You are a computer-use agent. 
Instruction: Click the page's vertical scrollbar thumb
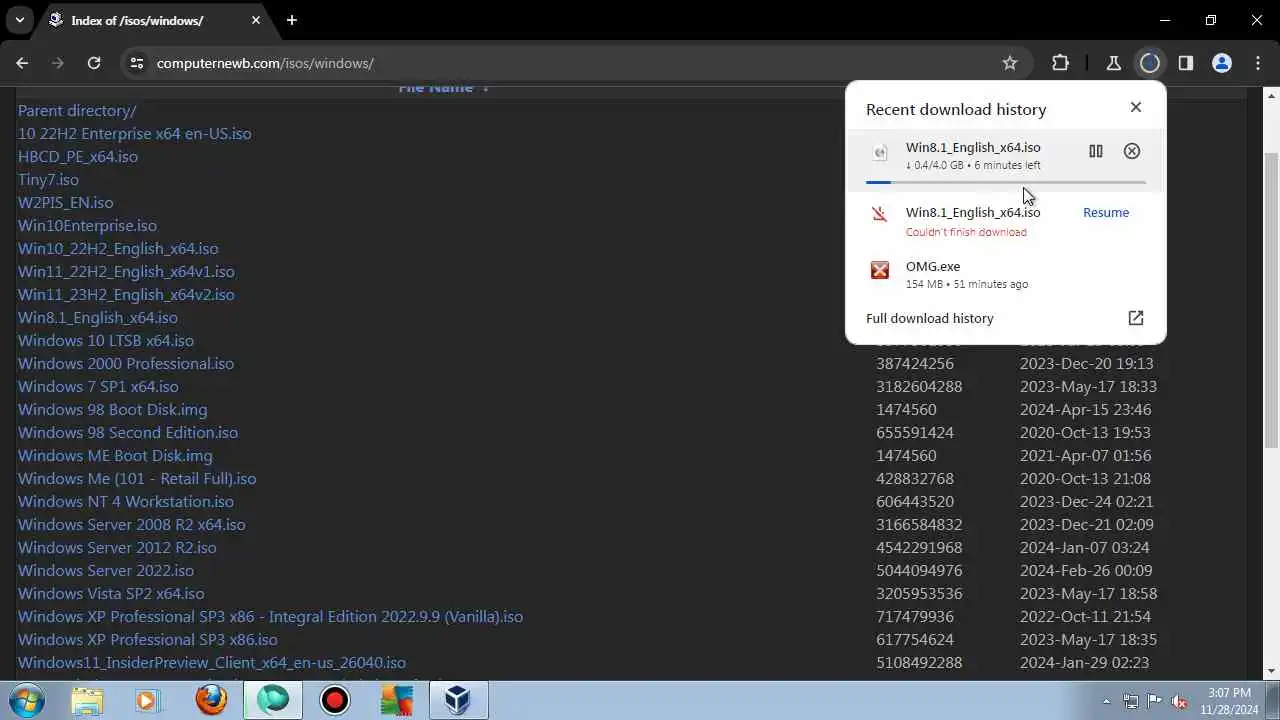coord(1271,300)
